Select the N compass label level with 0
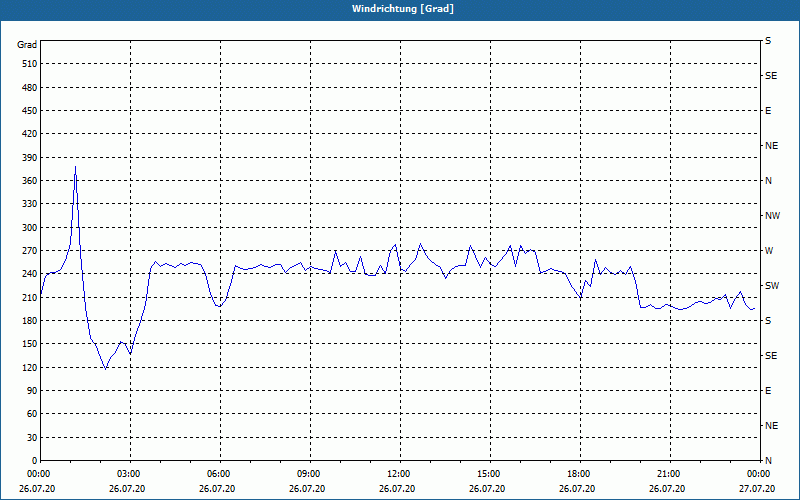This screenshot has width=800, height=500. click(x=768, y=461)
